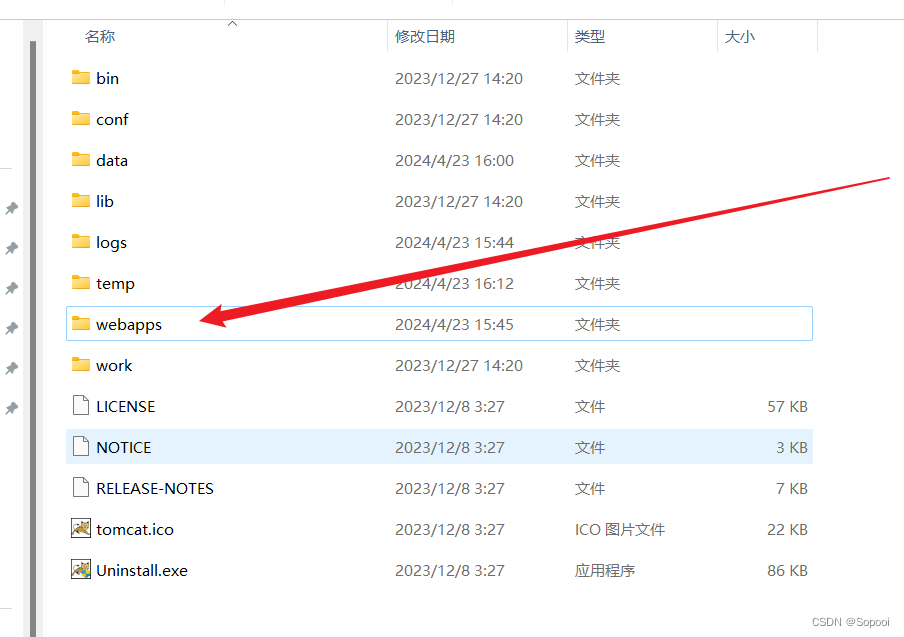904x637 pixels.
Task: Open the data folder
Action: pos(111,160)
